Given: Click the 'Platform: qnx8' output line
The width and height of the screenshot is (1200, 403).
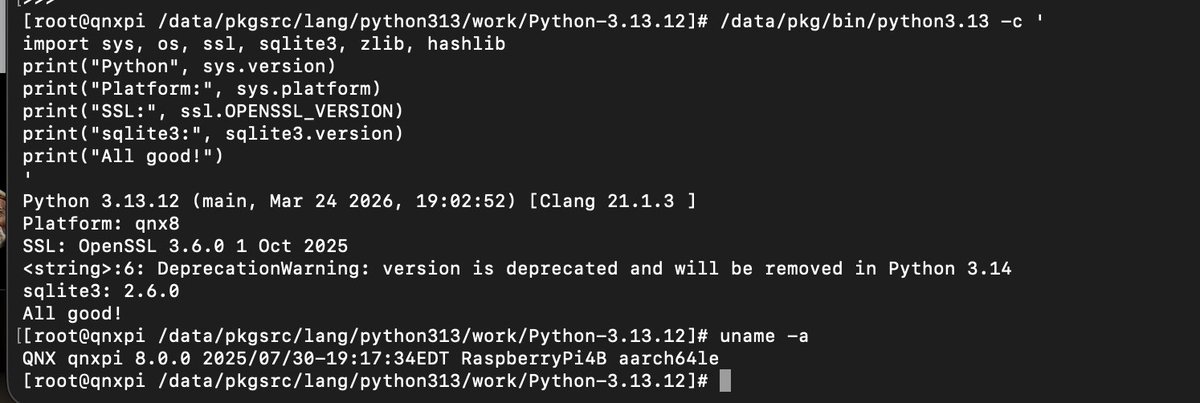Looking at the screenshot, I should tap(100, 224).
